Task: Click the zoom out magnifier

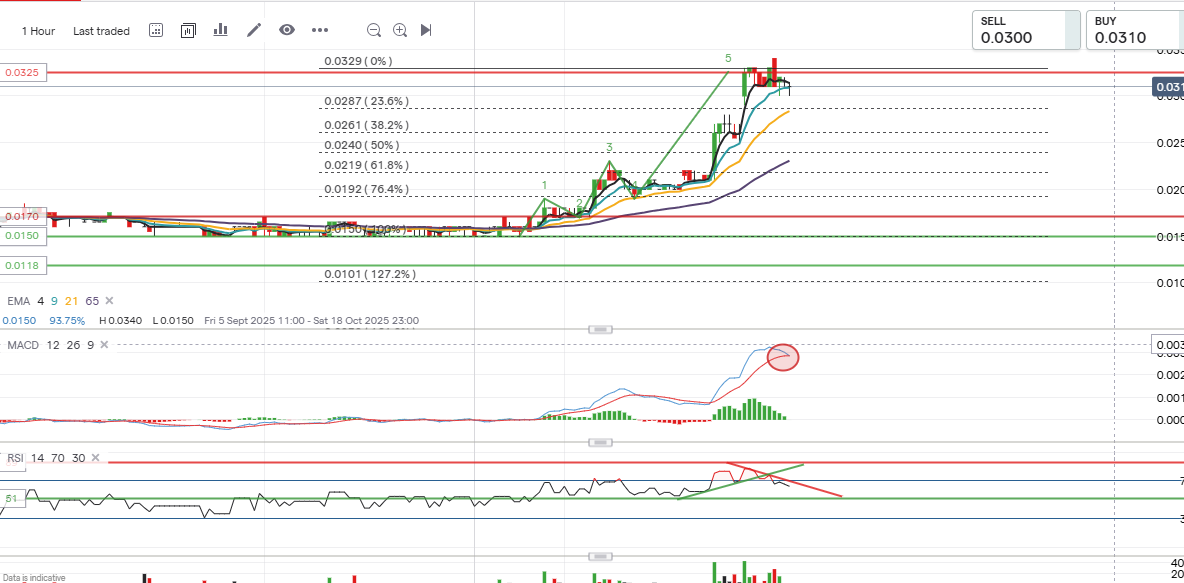Action: [374, 30]
